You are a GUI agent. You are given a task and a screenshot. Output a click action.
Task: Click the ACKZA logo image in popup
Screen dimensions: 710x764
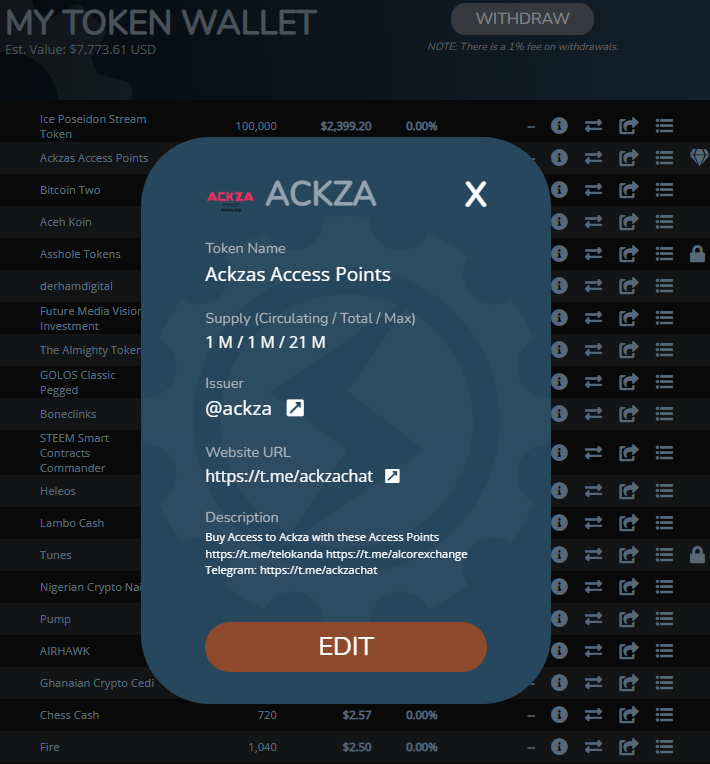pos(230,198)
